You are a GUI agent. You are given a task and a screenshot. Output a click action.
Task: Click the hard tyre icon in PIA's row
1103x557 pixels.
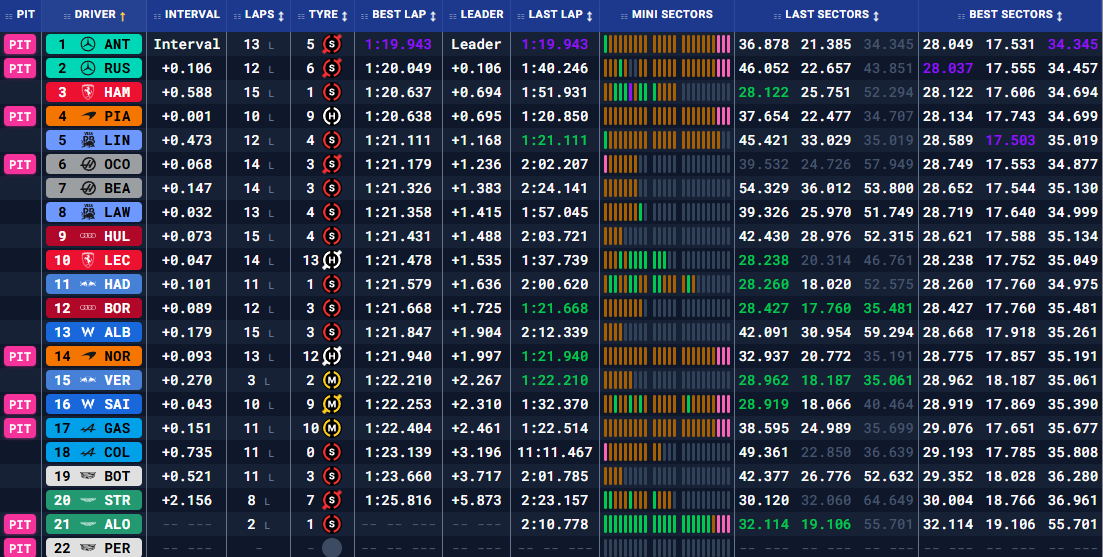pos(332,116)
